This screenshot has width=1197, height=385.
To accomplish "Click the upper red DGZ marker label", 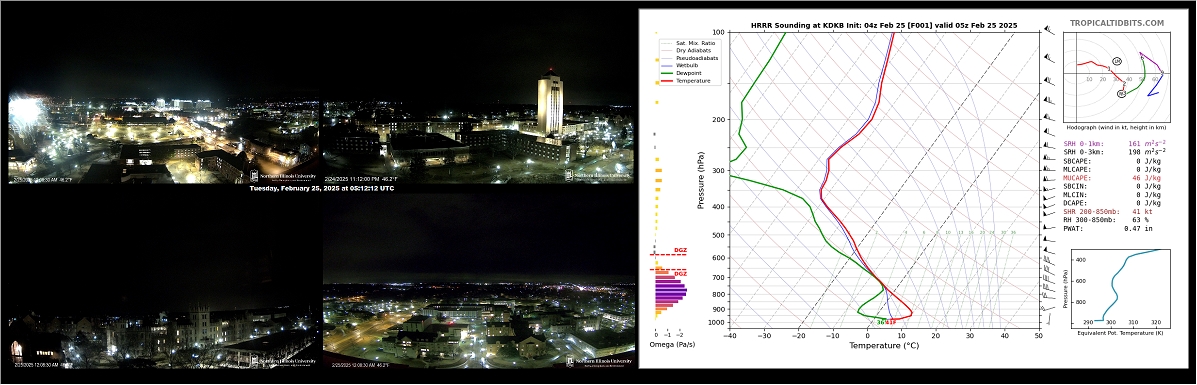I will [679, 251].
